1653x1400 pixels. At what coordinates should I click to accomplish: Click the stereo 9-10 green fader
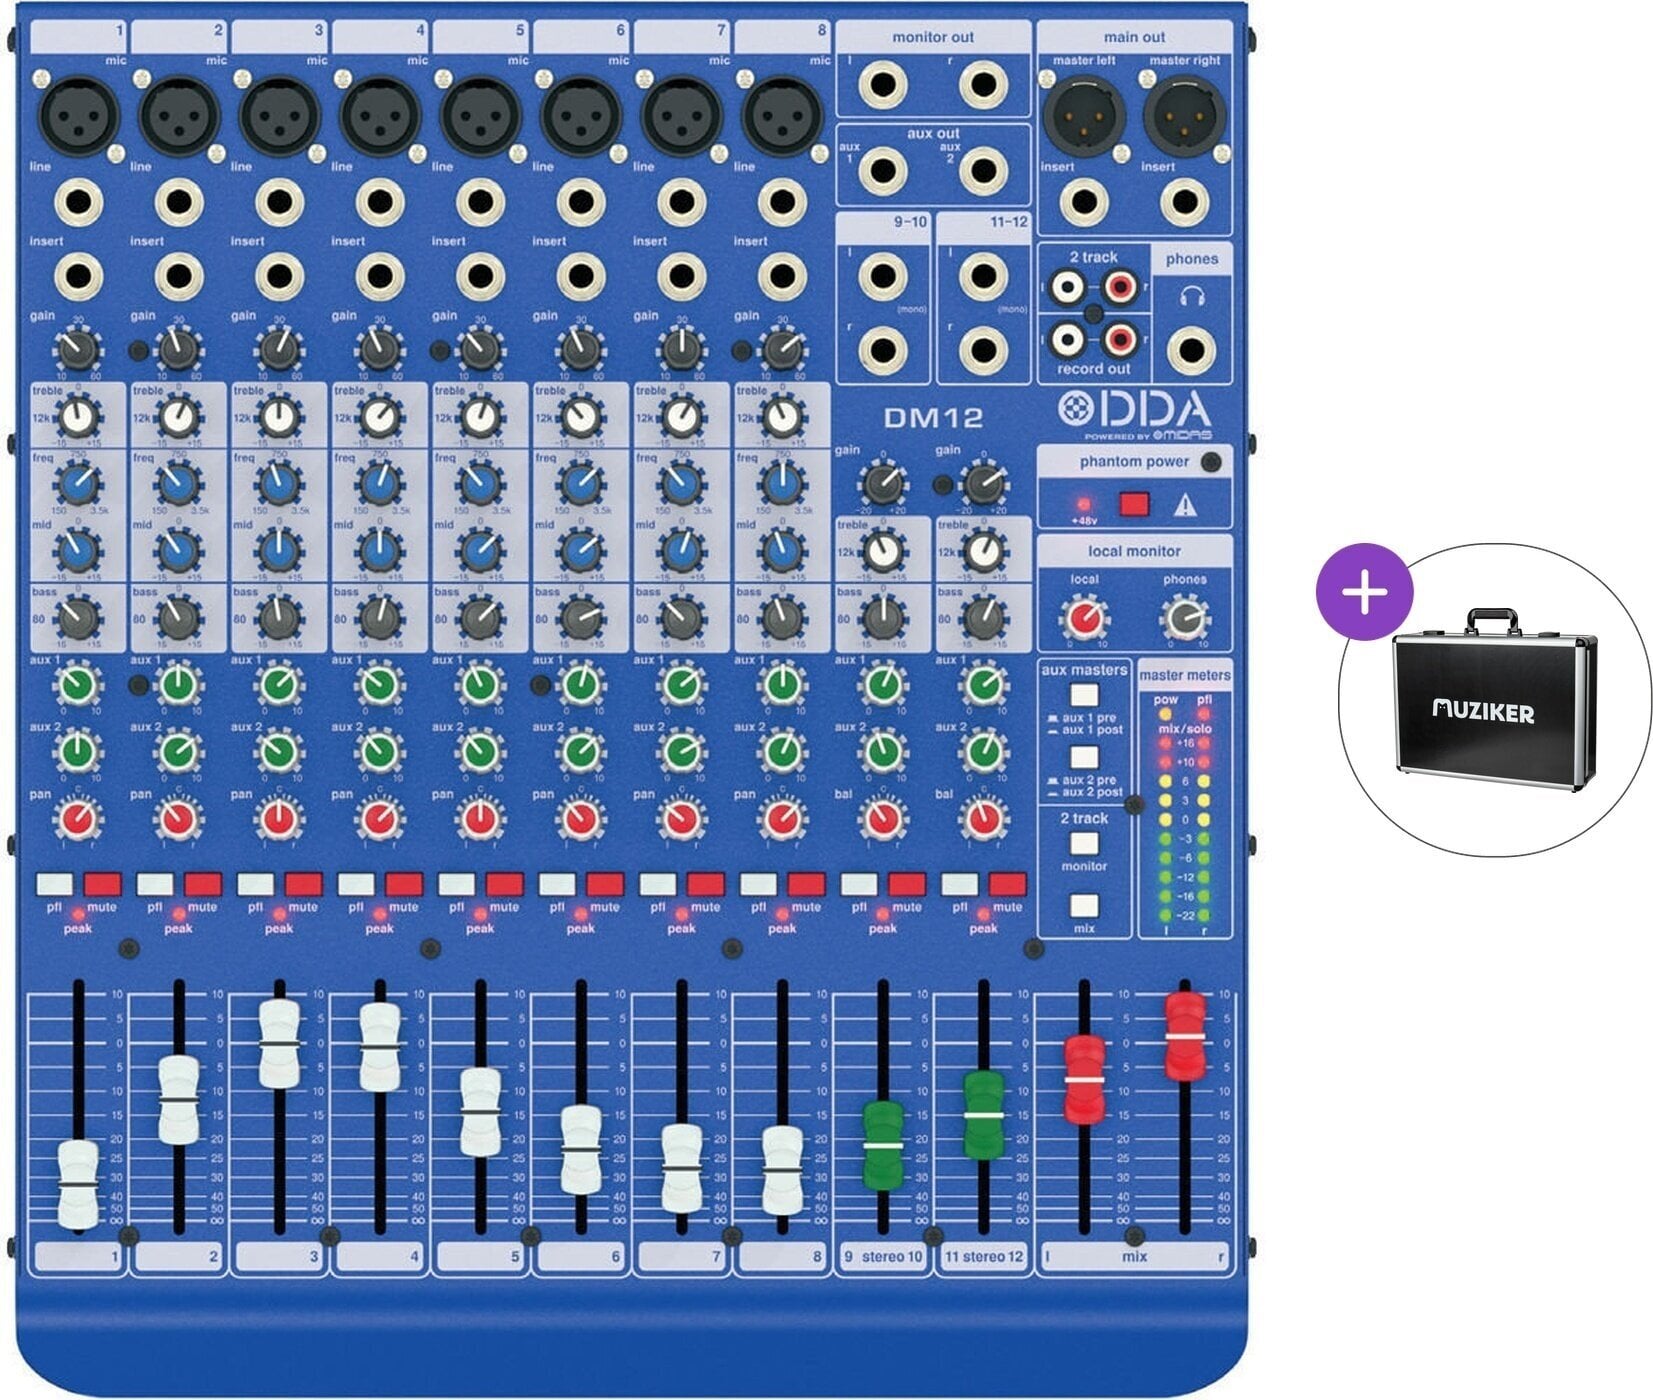pos(883,1145)
